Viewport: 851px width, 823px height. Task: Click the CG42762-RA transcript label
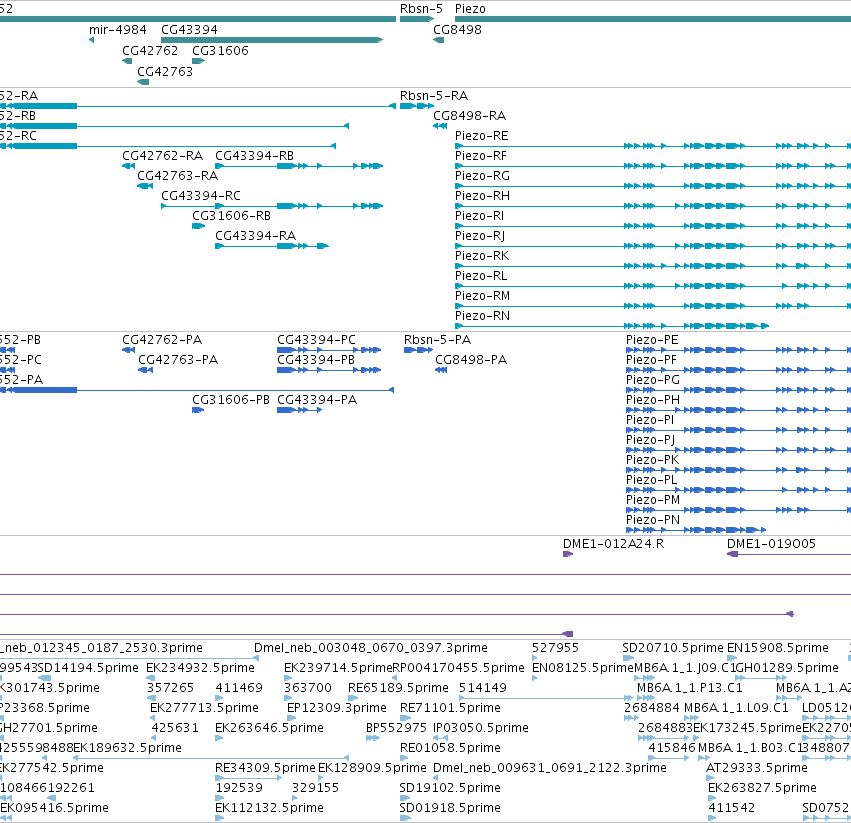162,156
